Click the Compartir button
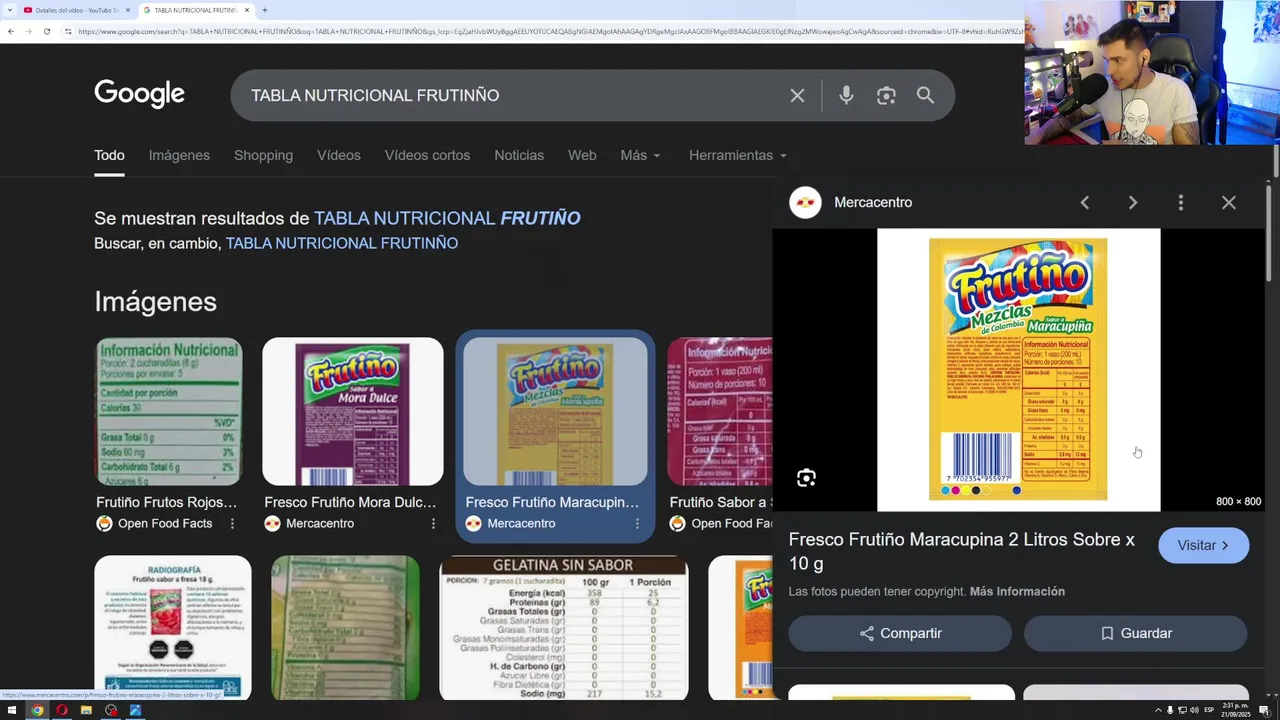1280x720 pixels. [x=900, y=633]
